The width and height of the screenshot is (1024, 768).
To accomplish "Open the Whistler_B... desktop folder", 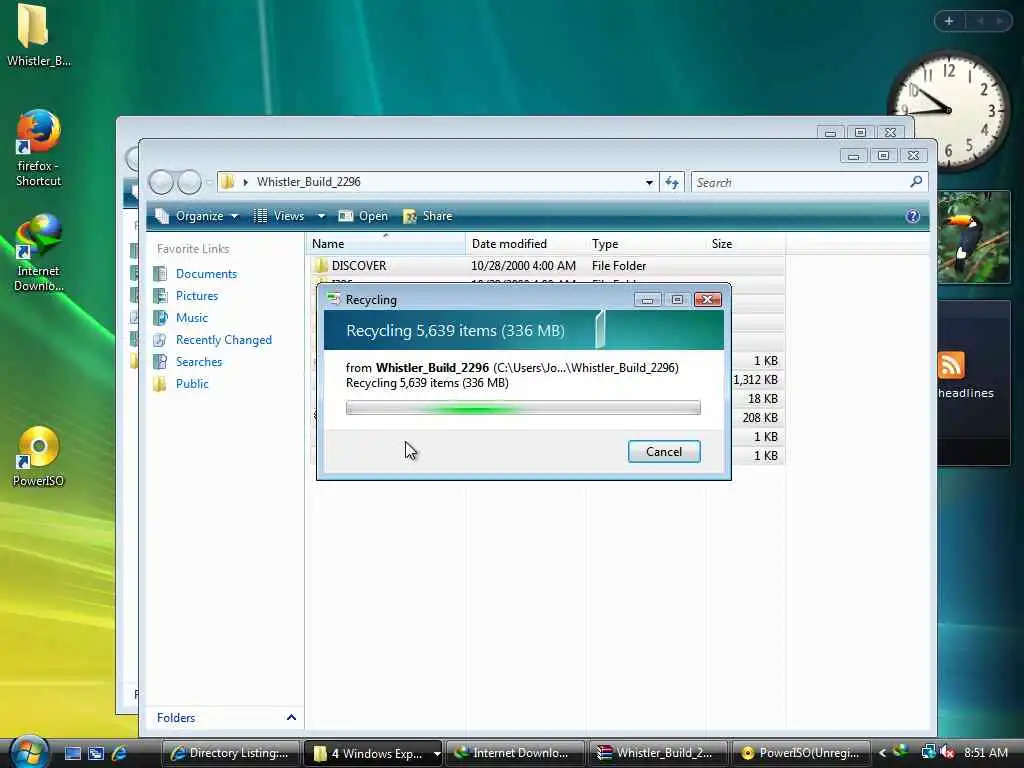I will pos(39,36).
